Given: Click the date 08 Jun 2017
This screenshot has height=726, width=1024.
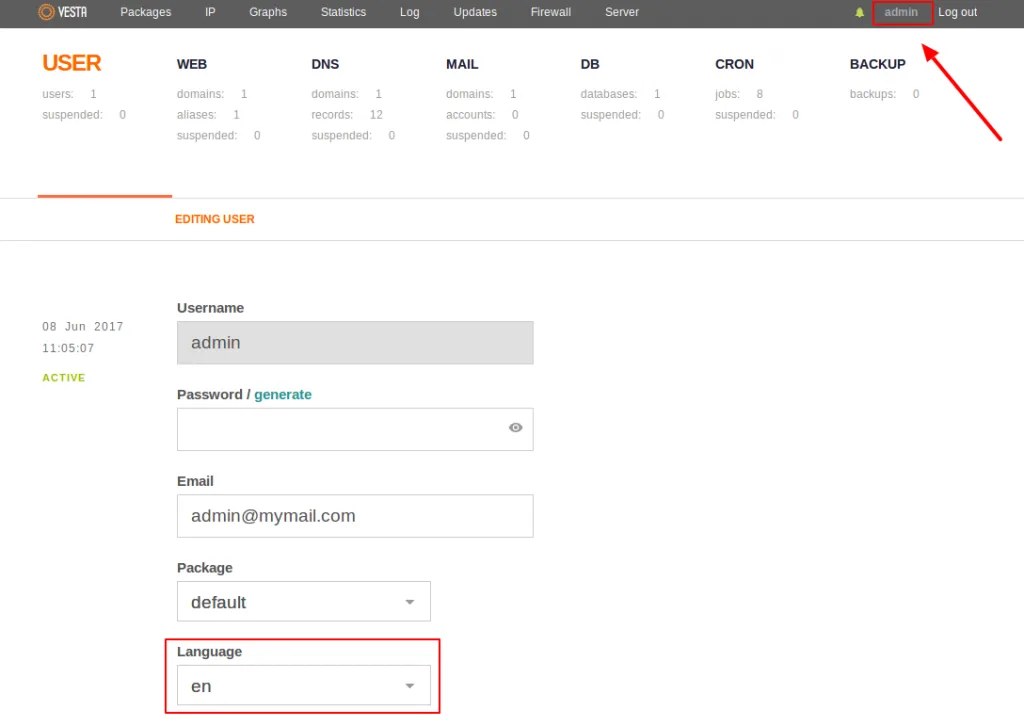Looking at the screenshot, I should click(x=83, y=326).
